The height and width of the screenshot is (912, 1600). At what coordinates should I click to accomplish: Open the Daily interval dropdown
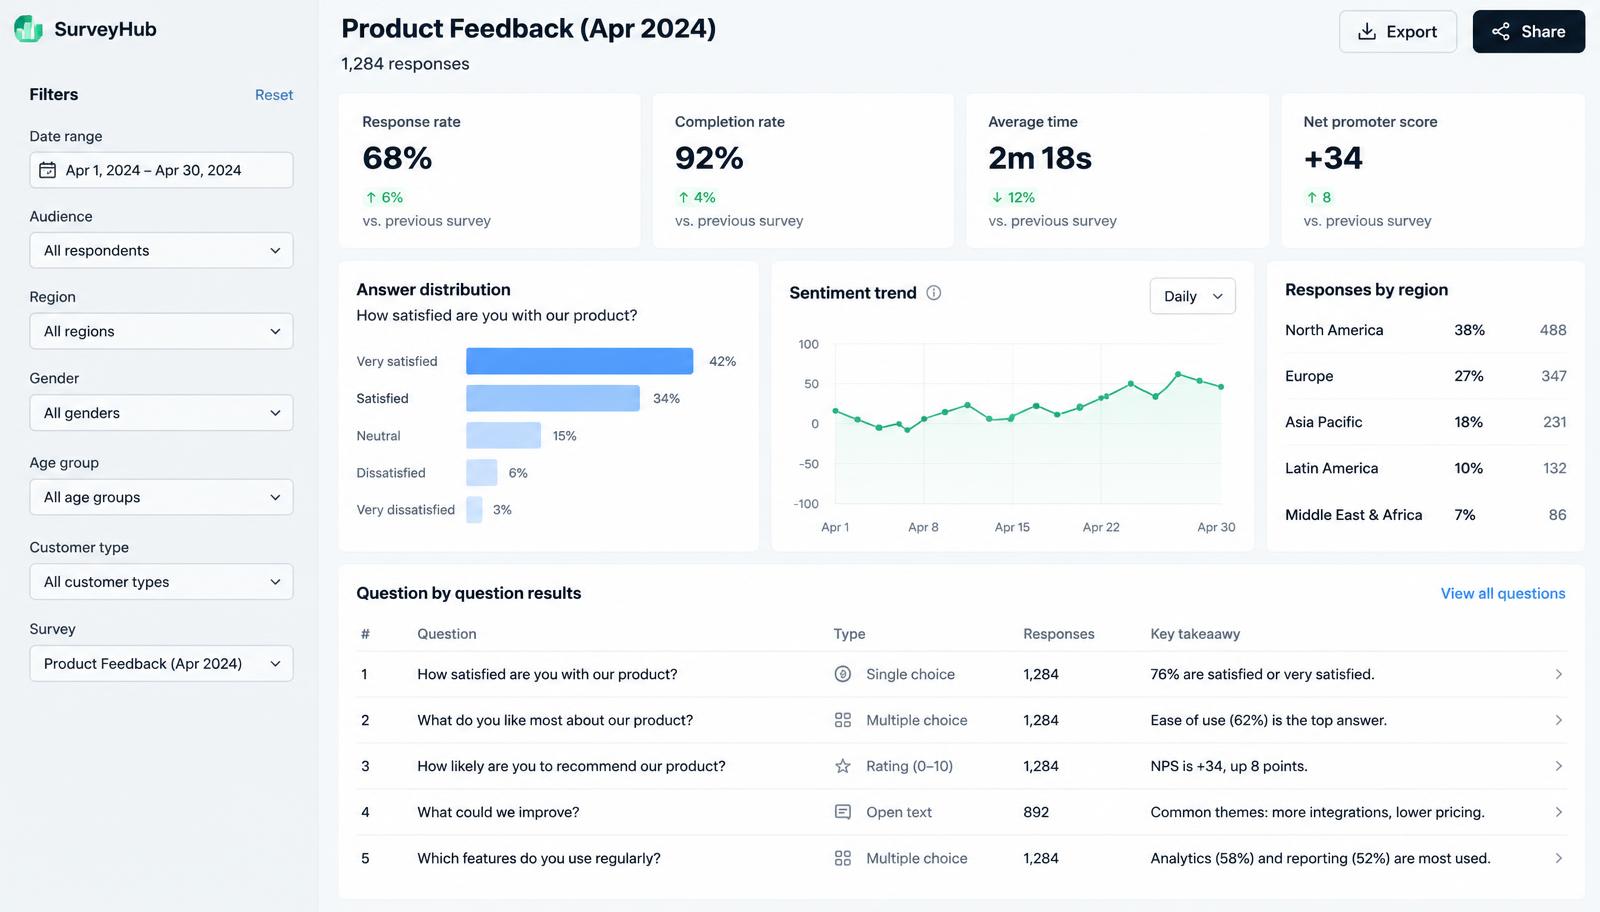coord(1193,296)
